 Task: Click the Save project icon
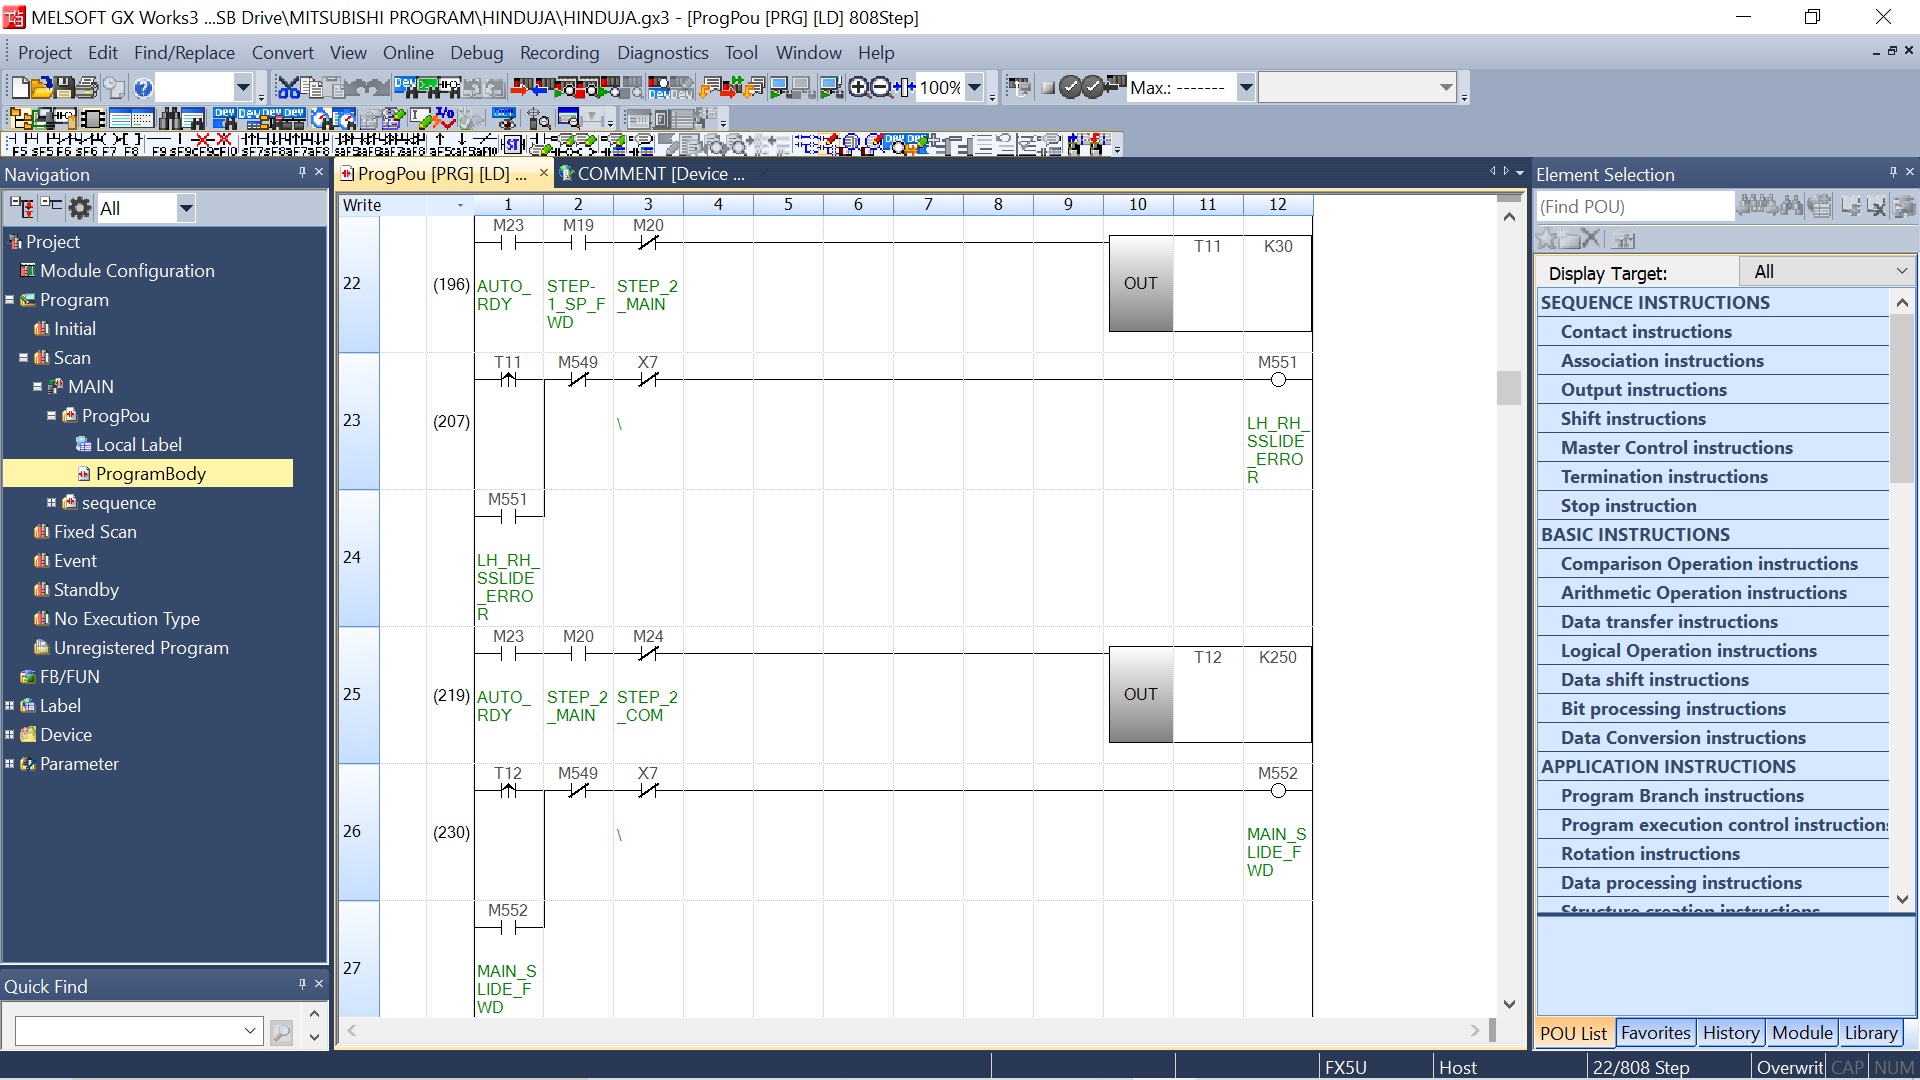click(64, 88)
